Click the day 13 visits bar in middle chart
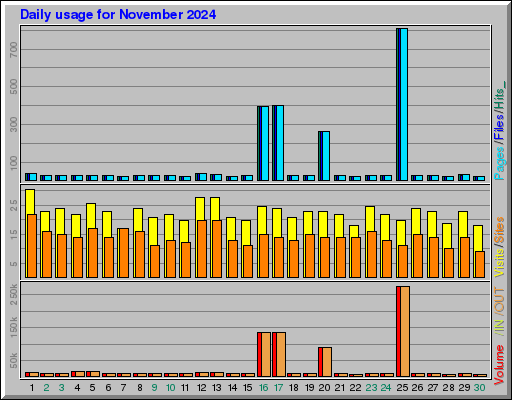Image resolution: width=512 pixels, height=400 pixels. [x=215, y=209]
